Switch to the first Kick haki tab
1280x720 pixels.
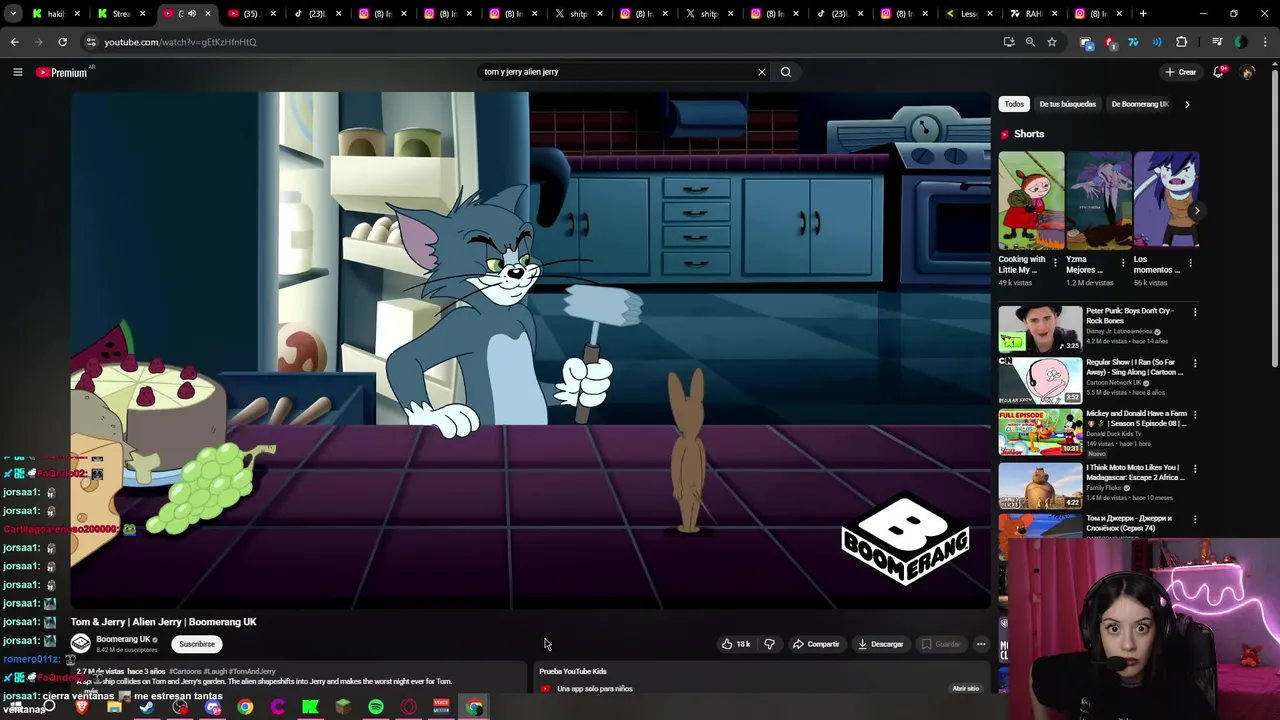click(x=55, y=14)
